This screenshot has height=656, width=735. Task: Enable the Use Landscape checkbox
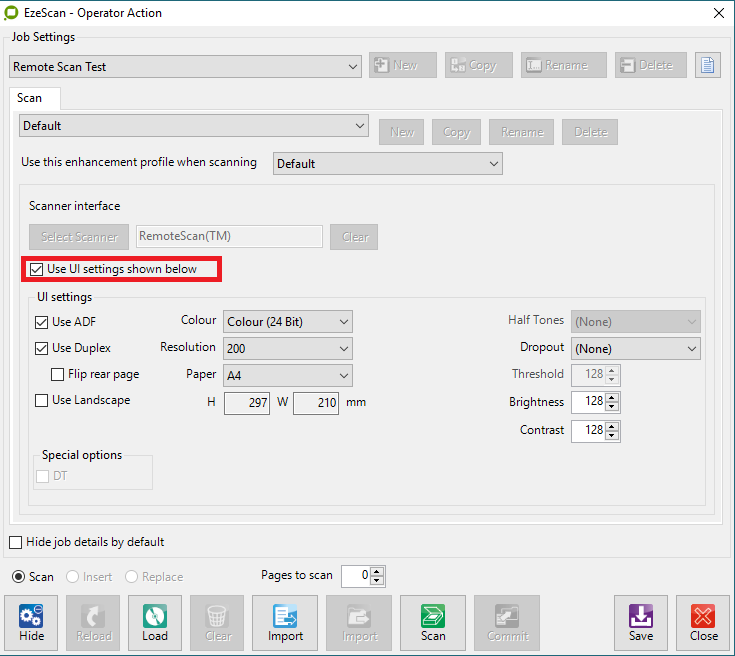[x=42, y=401]
